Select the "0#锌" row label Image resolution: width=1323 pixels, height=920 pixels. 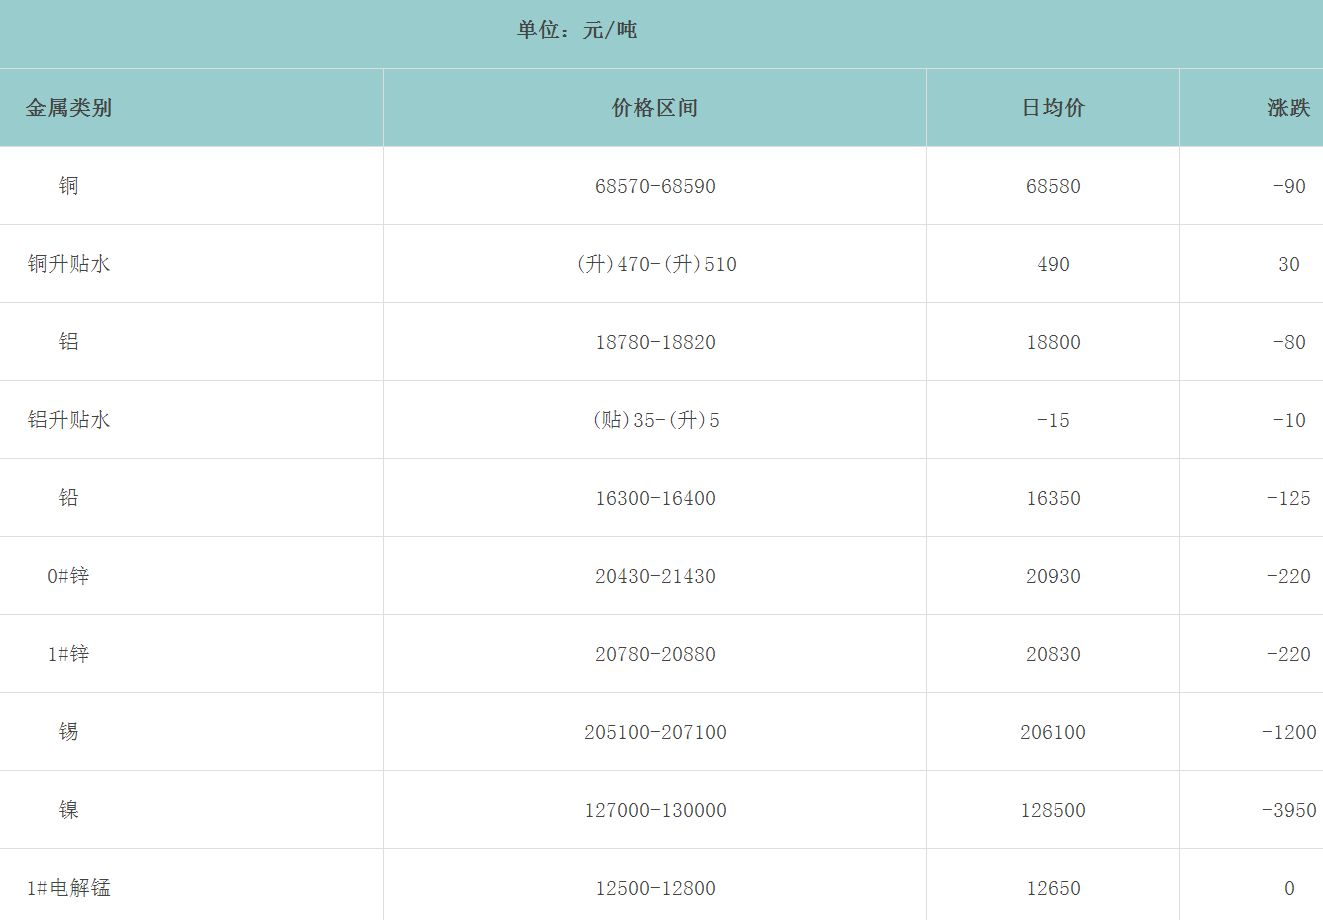coord(68,576)
